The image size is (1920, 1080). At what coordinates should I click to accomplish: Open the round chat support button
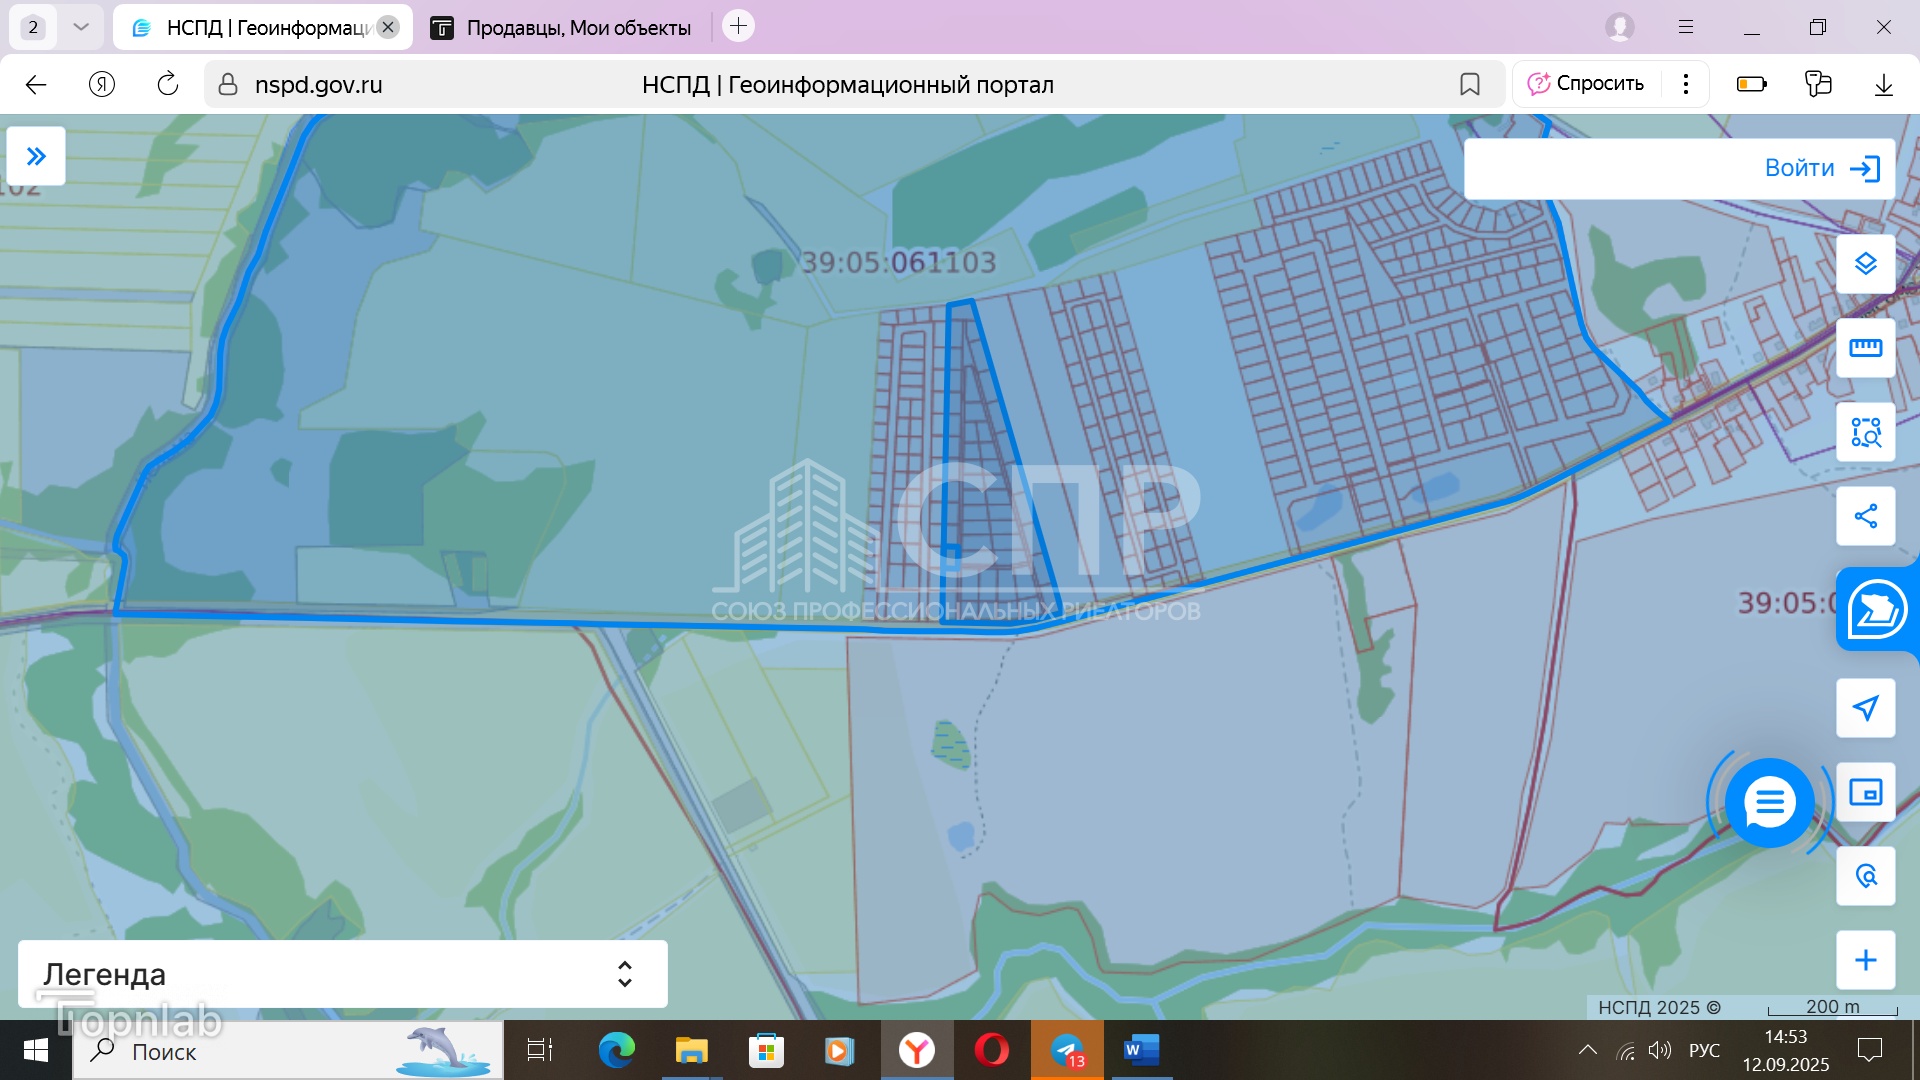click(1769, 802)
